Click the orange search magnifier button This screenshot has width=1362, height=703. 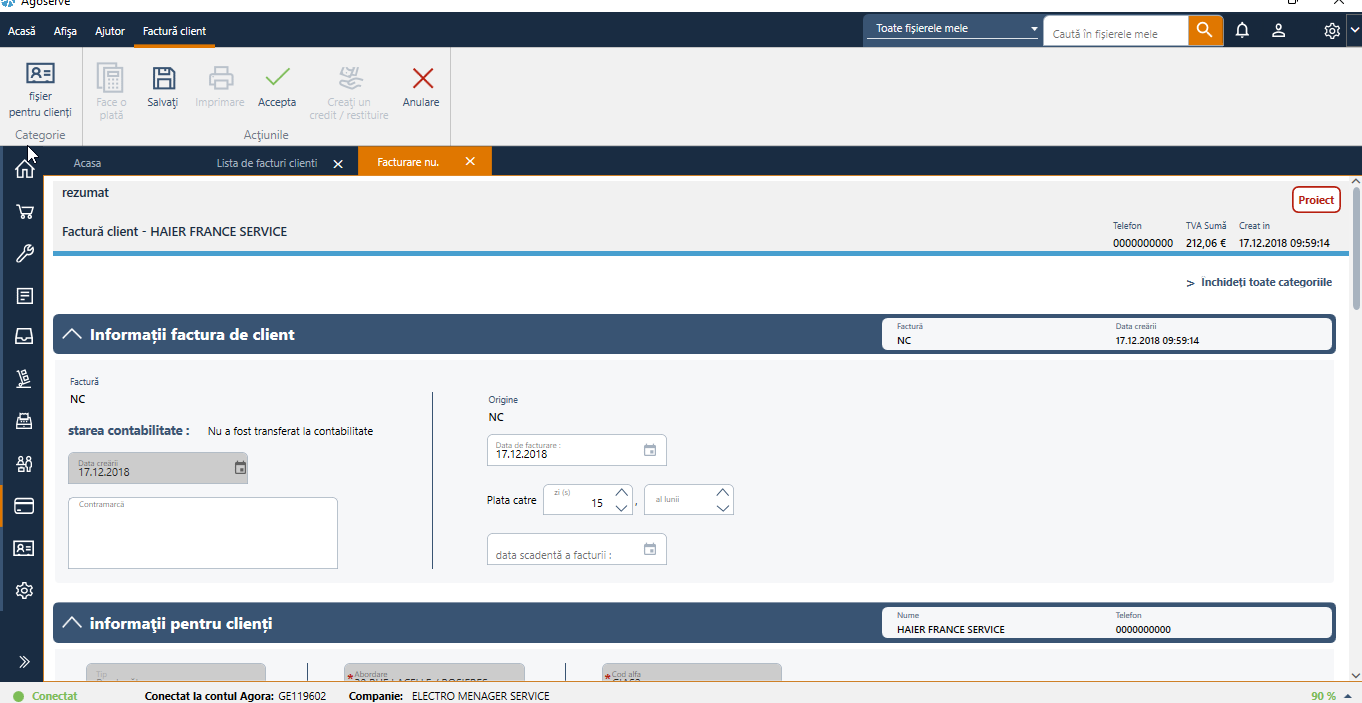[1206, 31]
